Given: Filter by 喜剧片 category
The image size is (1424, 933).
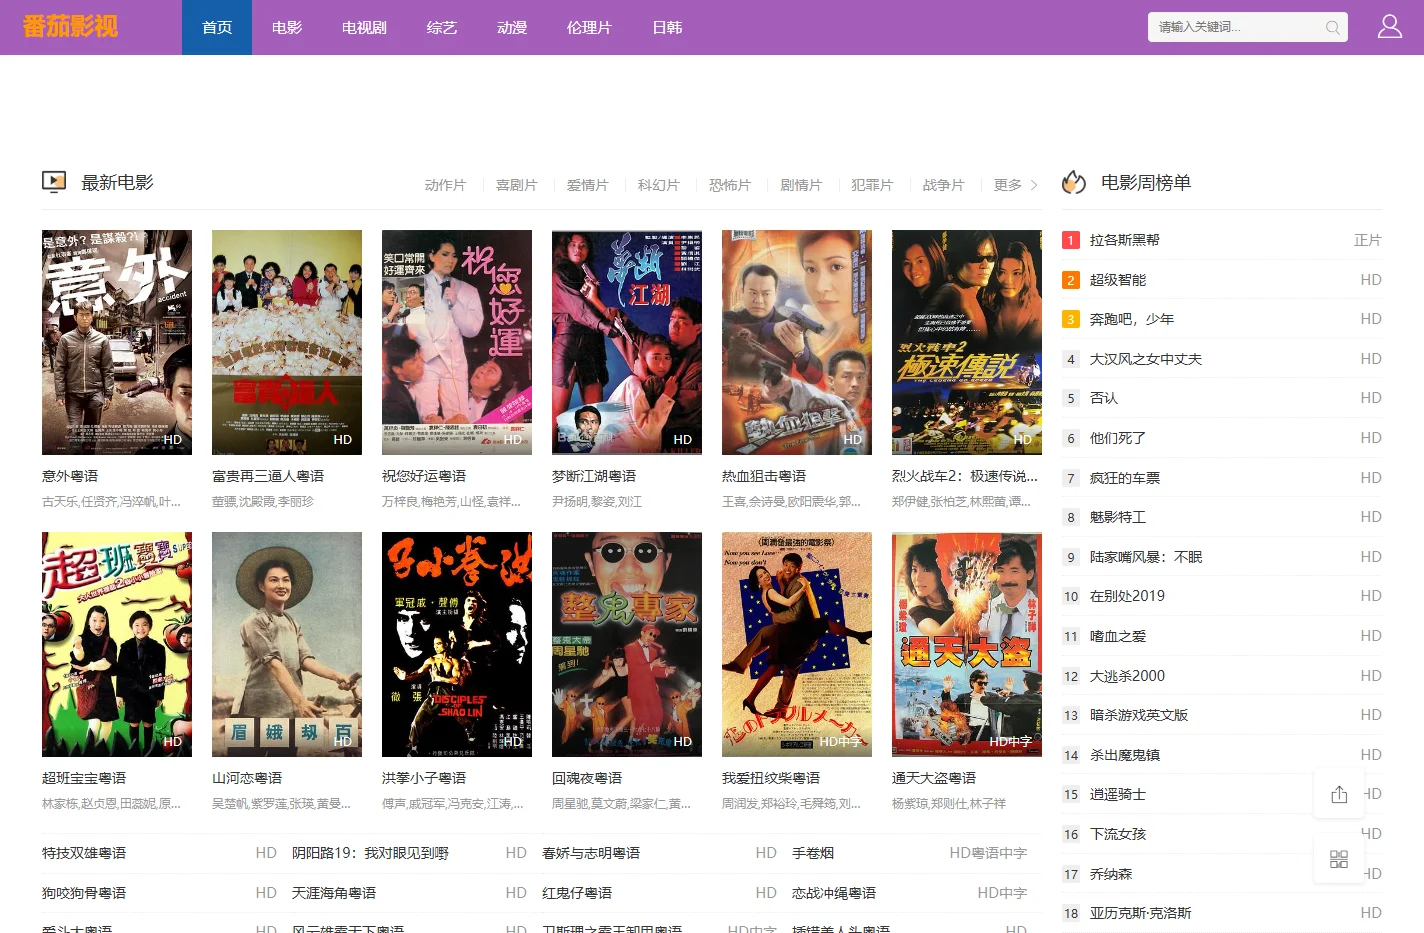Looking at the screenshot, I should pos(516,185).
